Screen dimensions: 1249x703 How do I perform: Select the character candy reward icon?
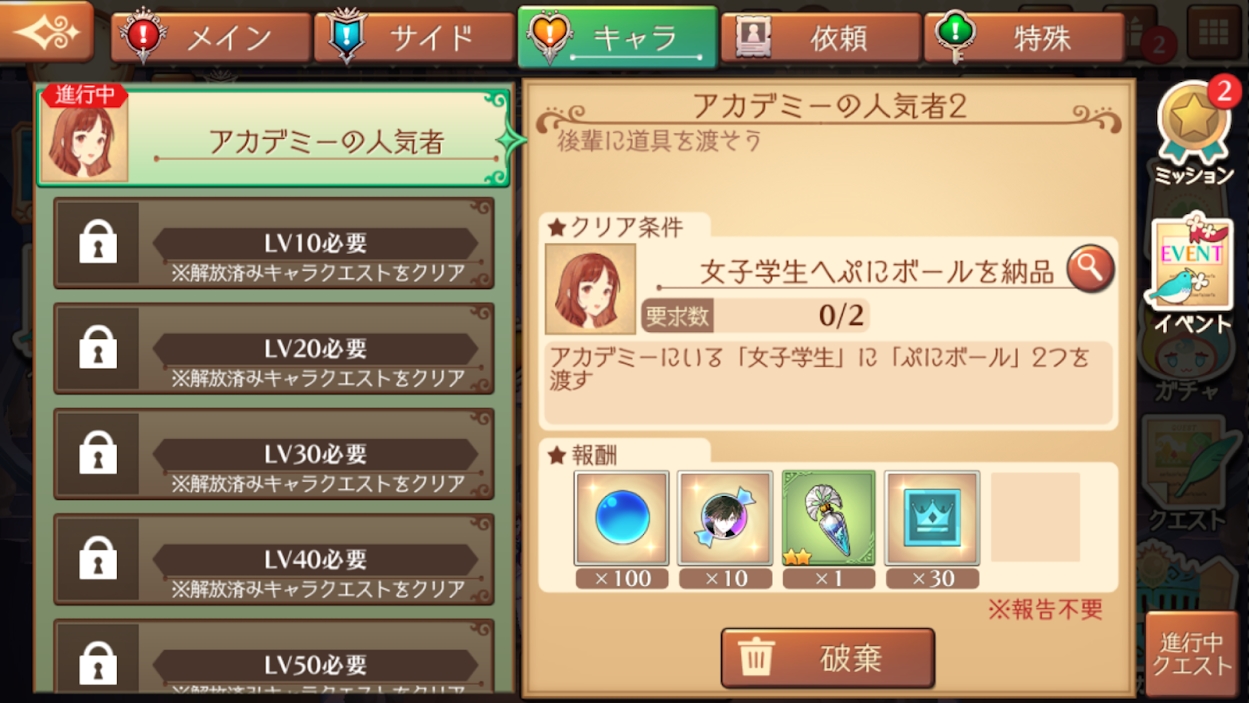pyautogui.click(x=725, y=518)
